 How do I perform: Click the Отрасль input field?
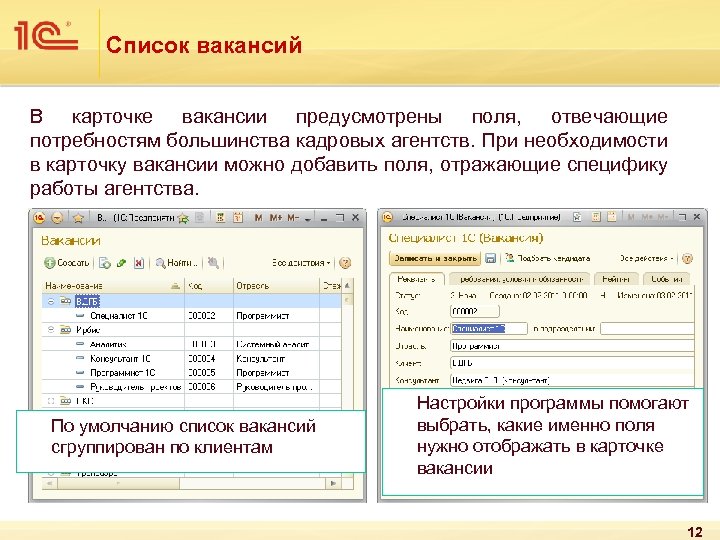[572, 346]
